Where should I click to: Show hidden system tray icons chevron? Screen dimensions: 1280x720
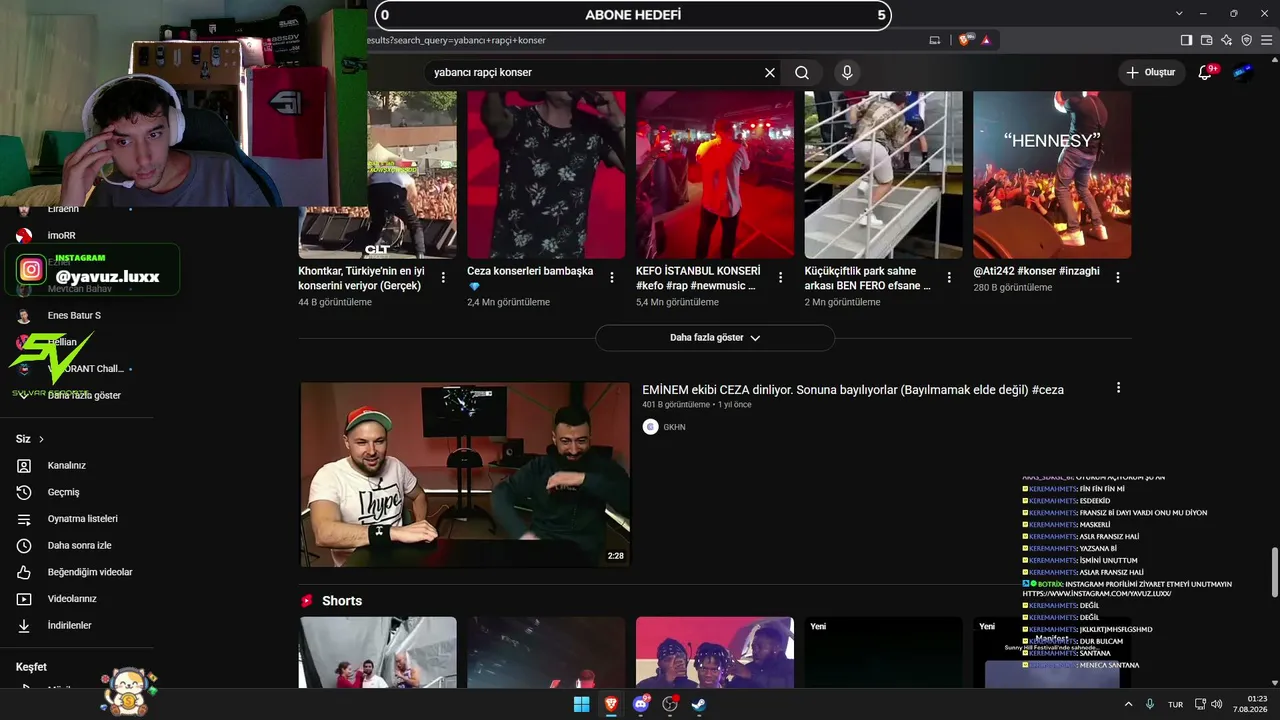click(x=1129, y=704)
